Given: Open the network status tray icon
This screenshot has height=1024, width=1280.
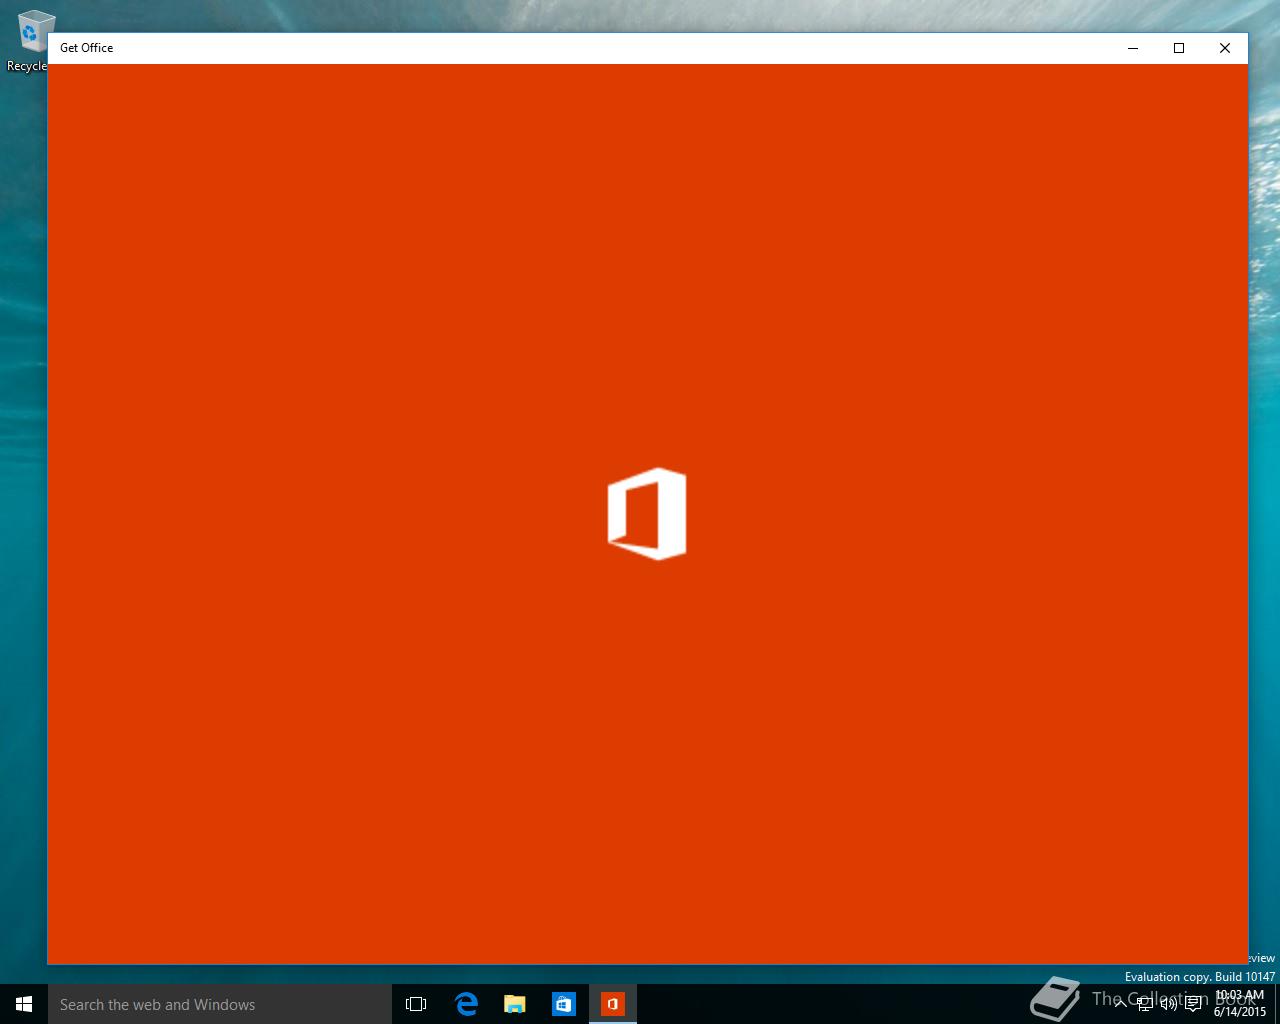Looking at the screenshot, I should pos(1145,1004).
